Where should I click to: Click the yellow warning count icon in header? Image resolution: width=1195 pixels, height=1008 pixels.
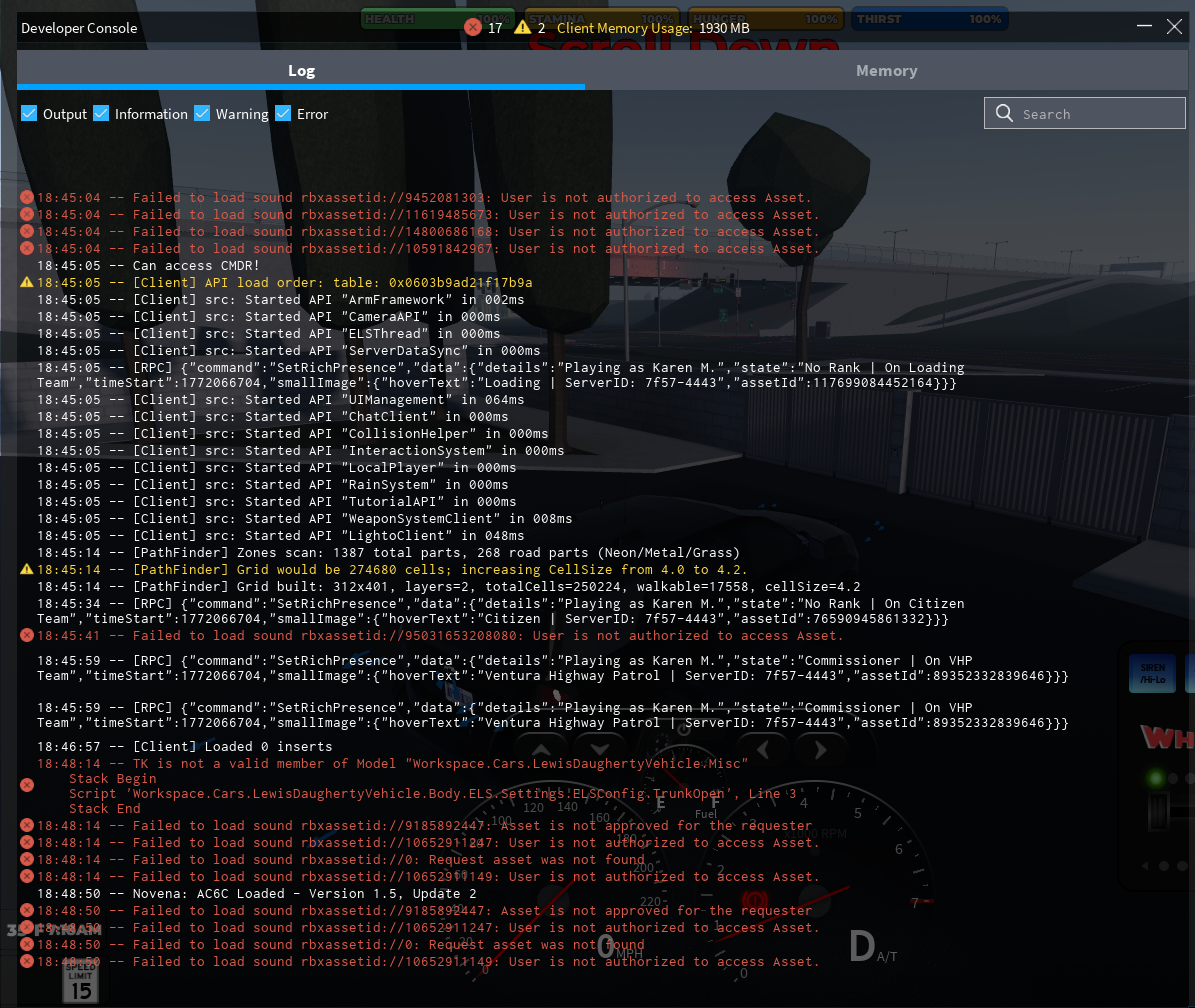tap(522, 28)
